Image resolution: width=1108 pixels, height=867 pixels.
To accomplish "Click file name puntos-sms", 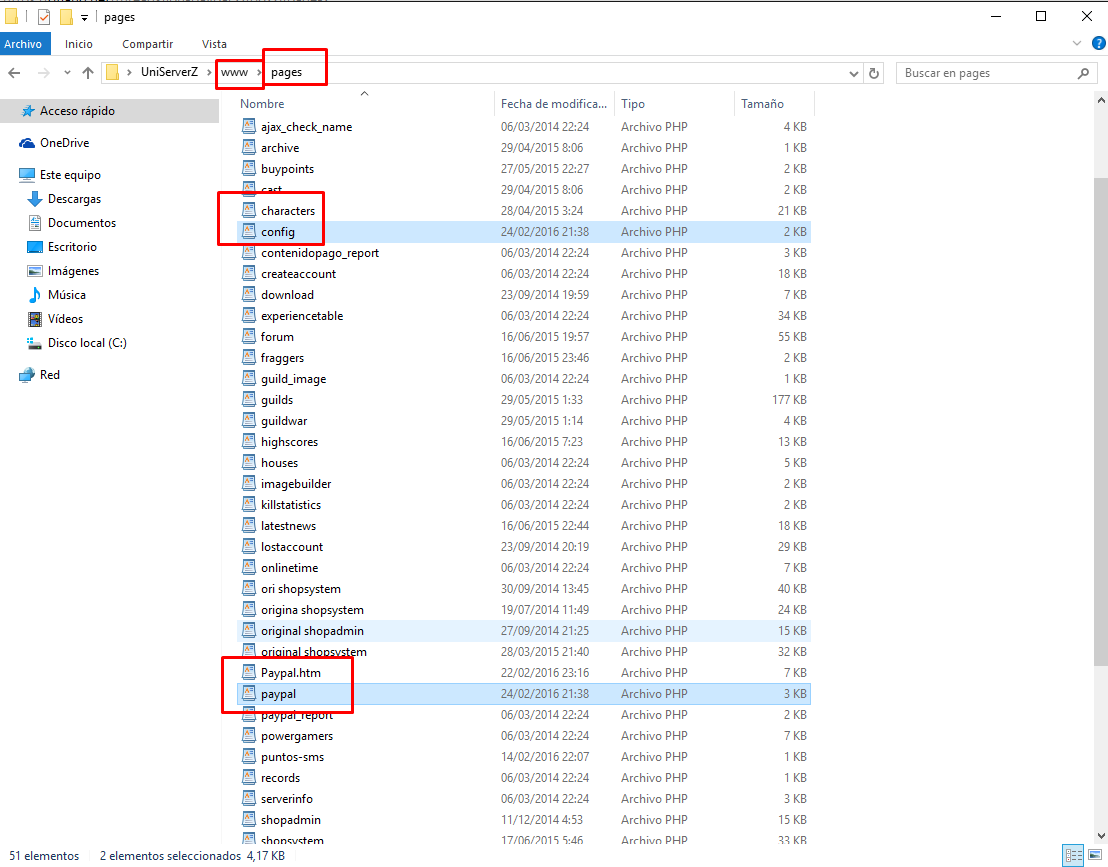I will pos(292,757).
